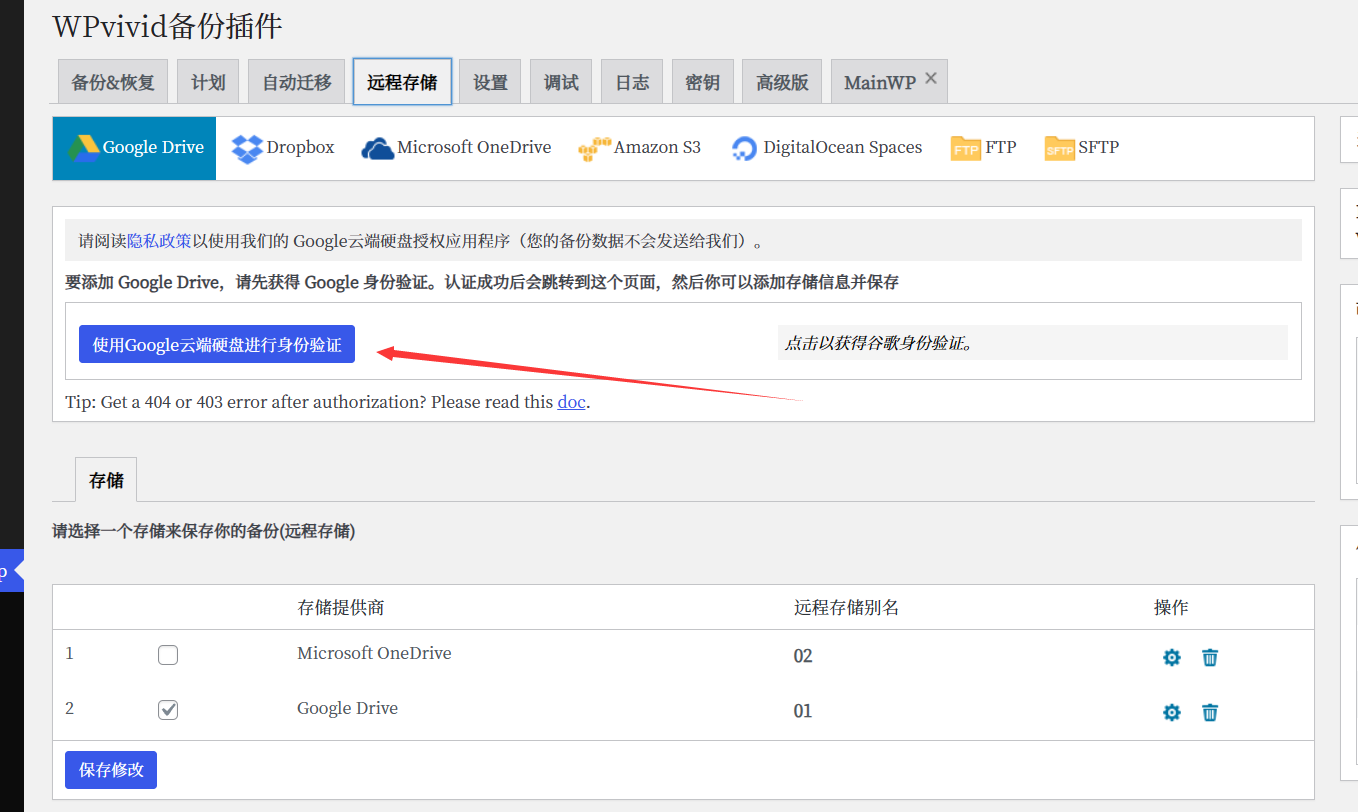Switch to the 自动迁移 tab
The image size is (1358, 812).
coord(297,82)
